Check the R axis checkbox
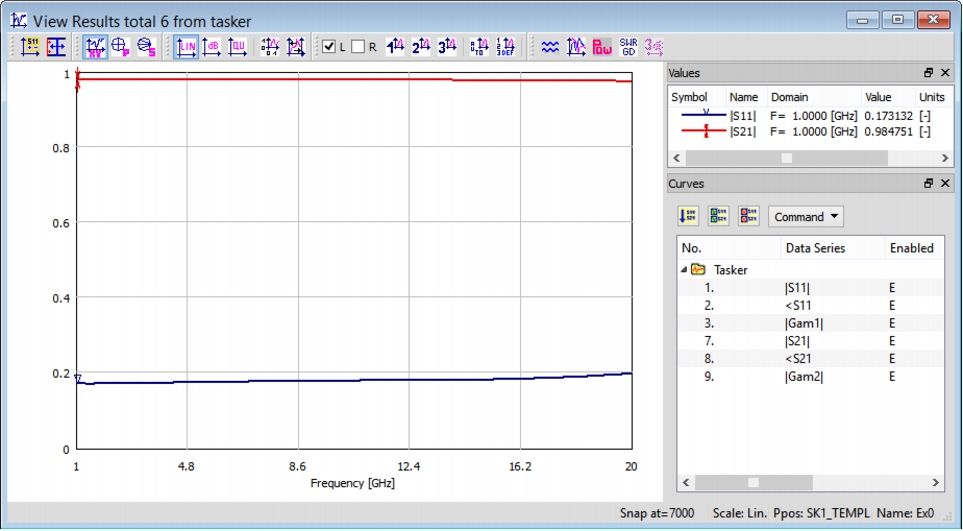 coord(358,47)
